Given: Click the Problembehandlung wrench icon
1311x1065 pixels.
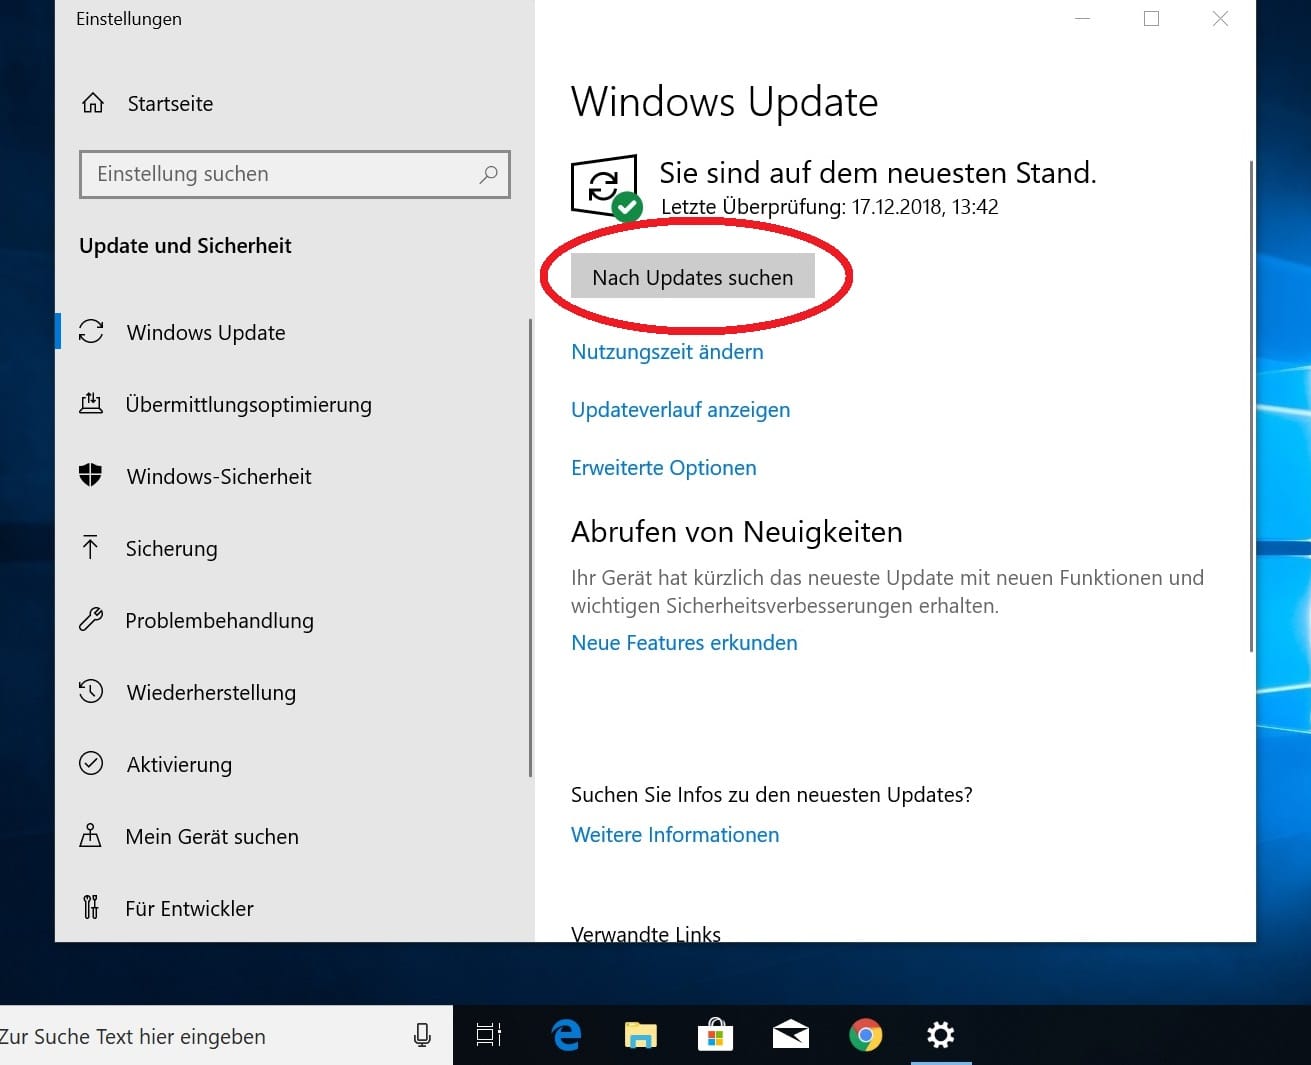Looking at the screenshot, I should [91, 620].
